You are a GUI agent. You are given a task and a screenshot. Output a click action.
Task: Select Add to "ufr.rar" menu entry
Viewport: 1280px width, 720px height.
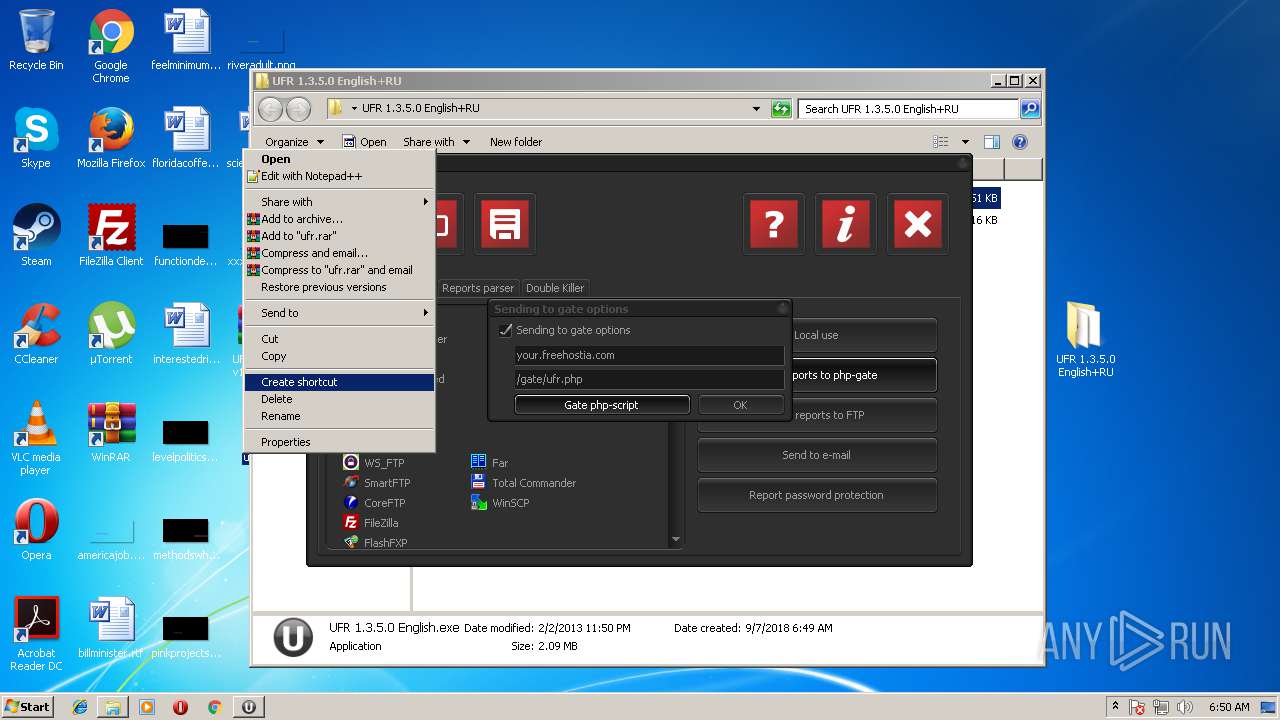pyautogui.click(x=339, y=236)
